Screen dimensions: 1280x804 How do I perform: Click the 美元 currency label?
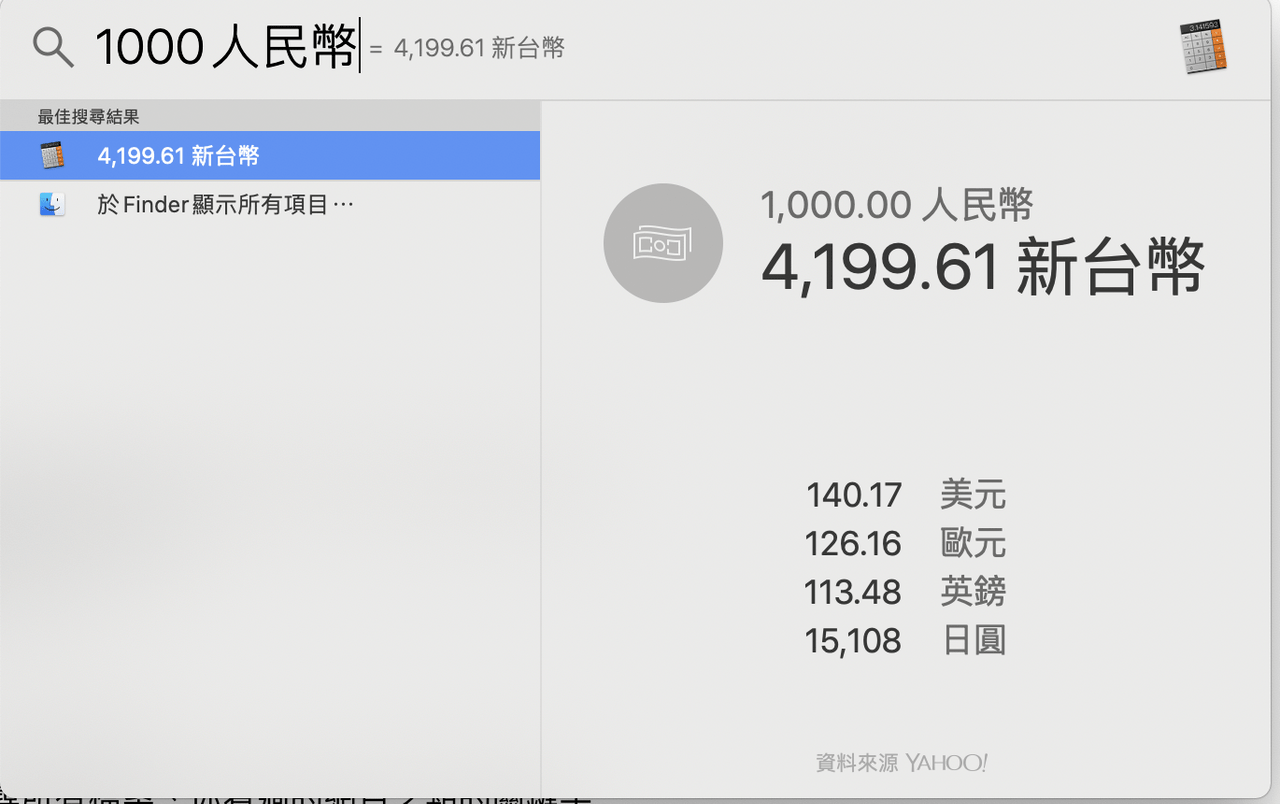coord(973,495)
